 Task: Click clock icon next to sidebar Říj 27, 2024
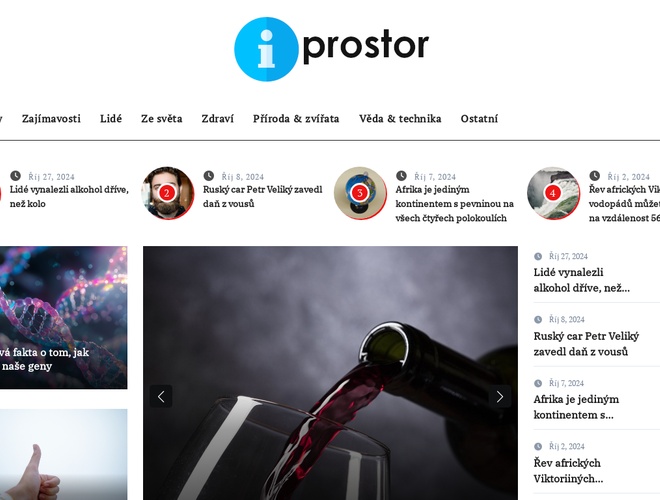[538, 256]
